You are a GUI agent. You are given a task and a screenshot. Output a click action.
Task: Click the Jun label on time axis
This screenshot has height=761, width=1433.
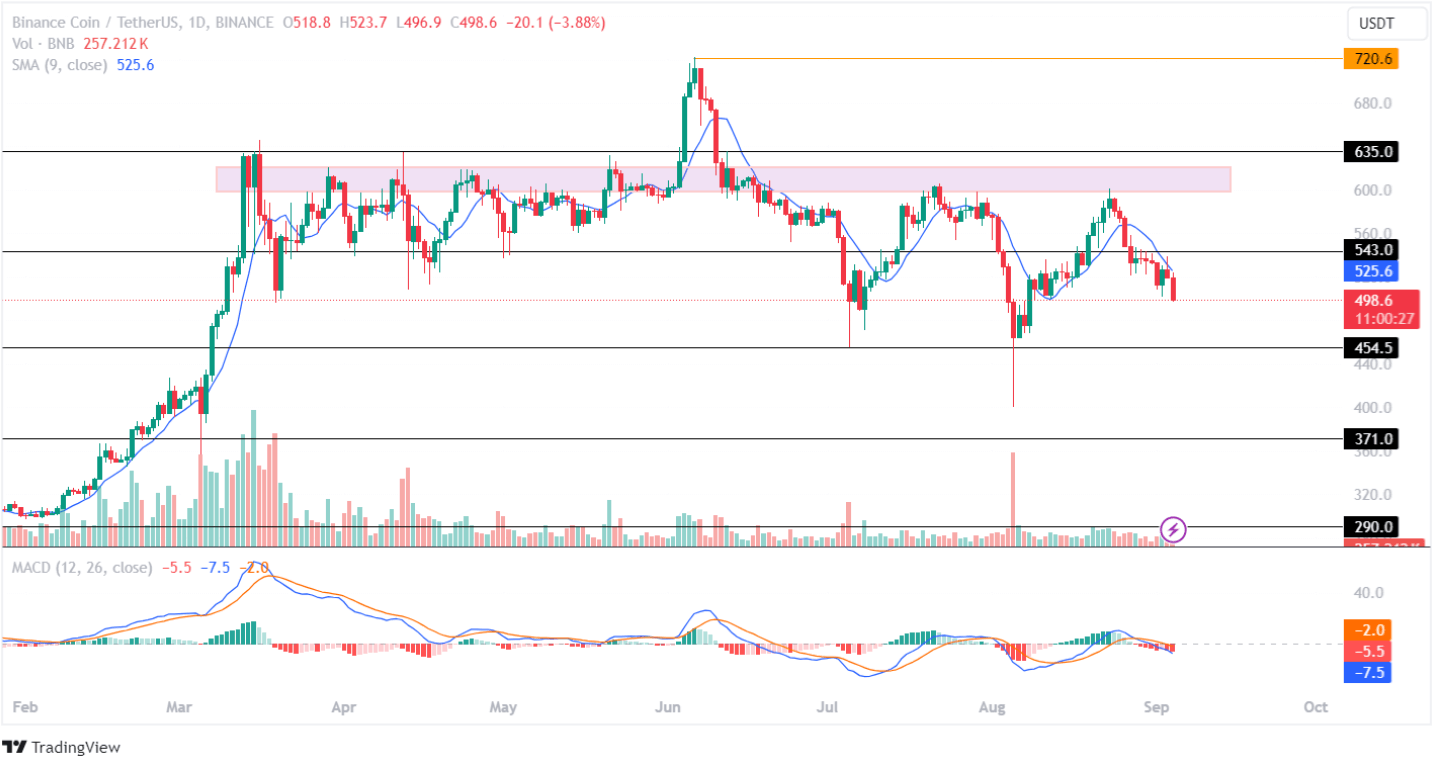668,707
